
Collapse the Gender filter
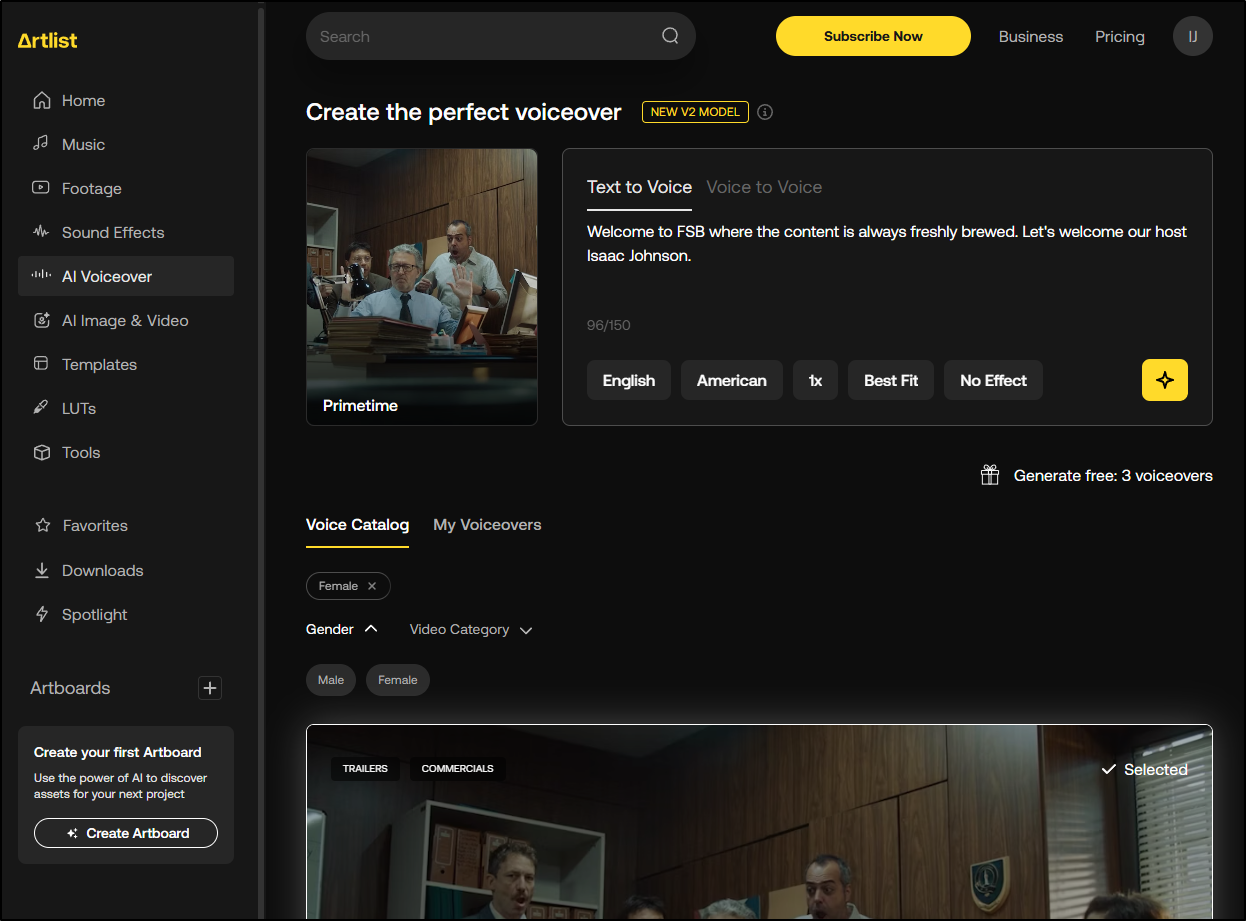[x=342, y=629]
